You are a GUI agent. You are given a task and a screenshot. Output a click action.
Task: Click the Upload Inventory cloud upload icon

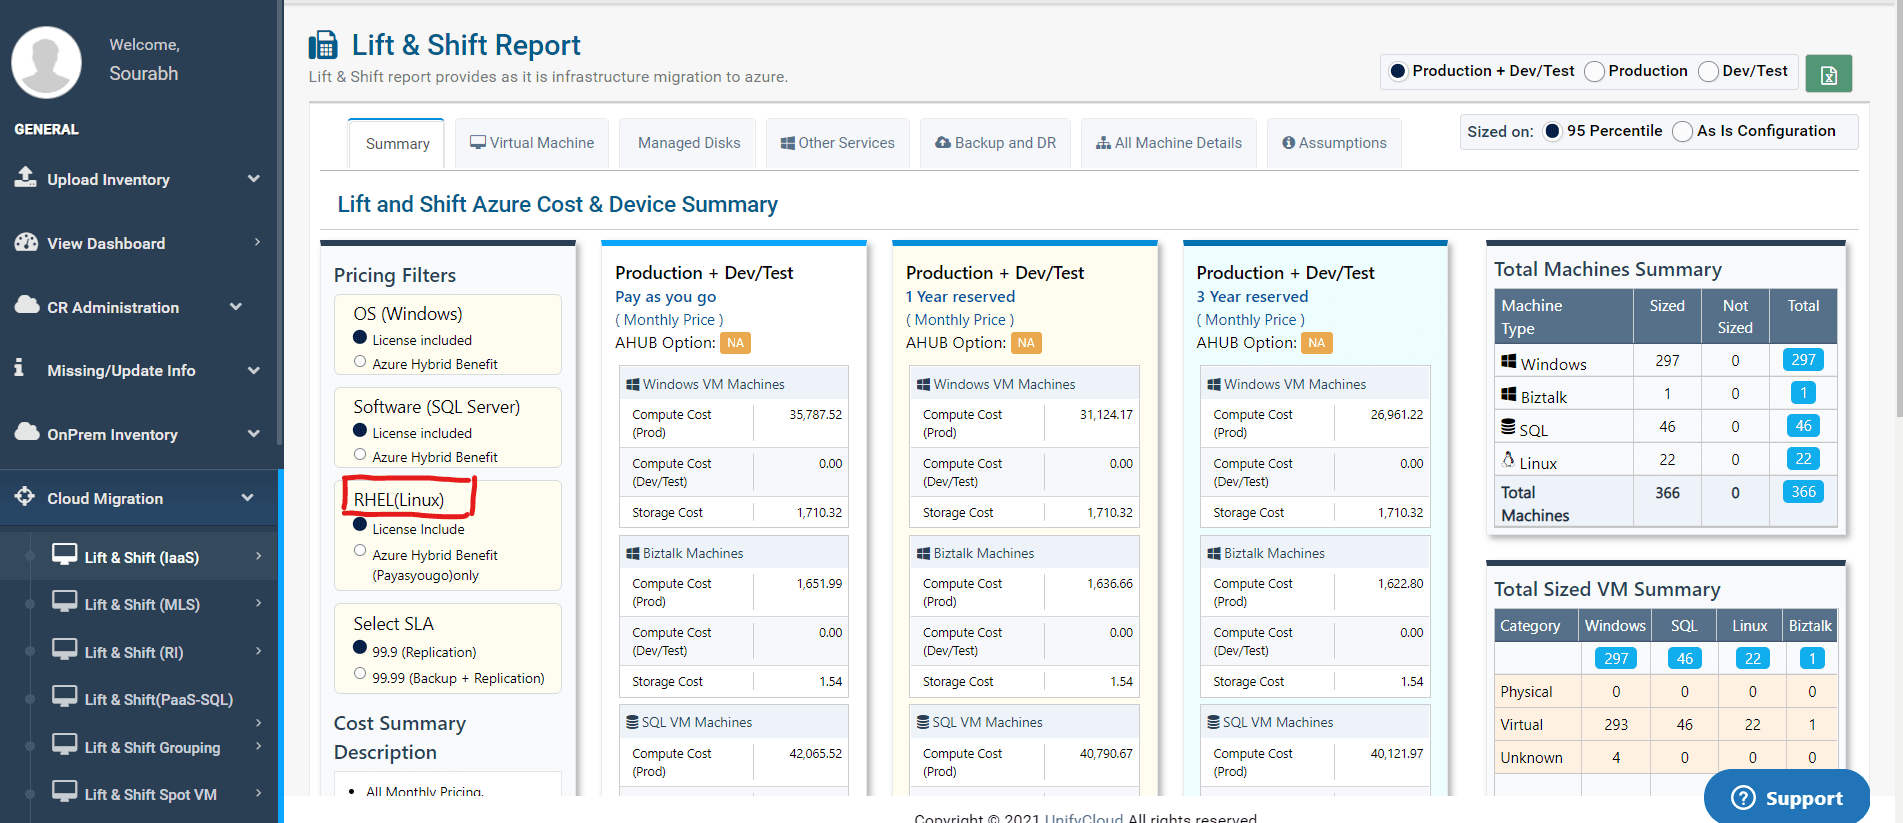[25, 177]
